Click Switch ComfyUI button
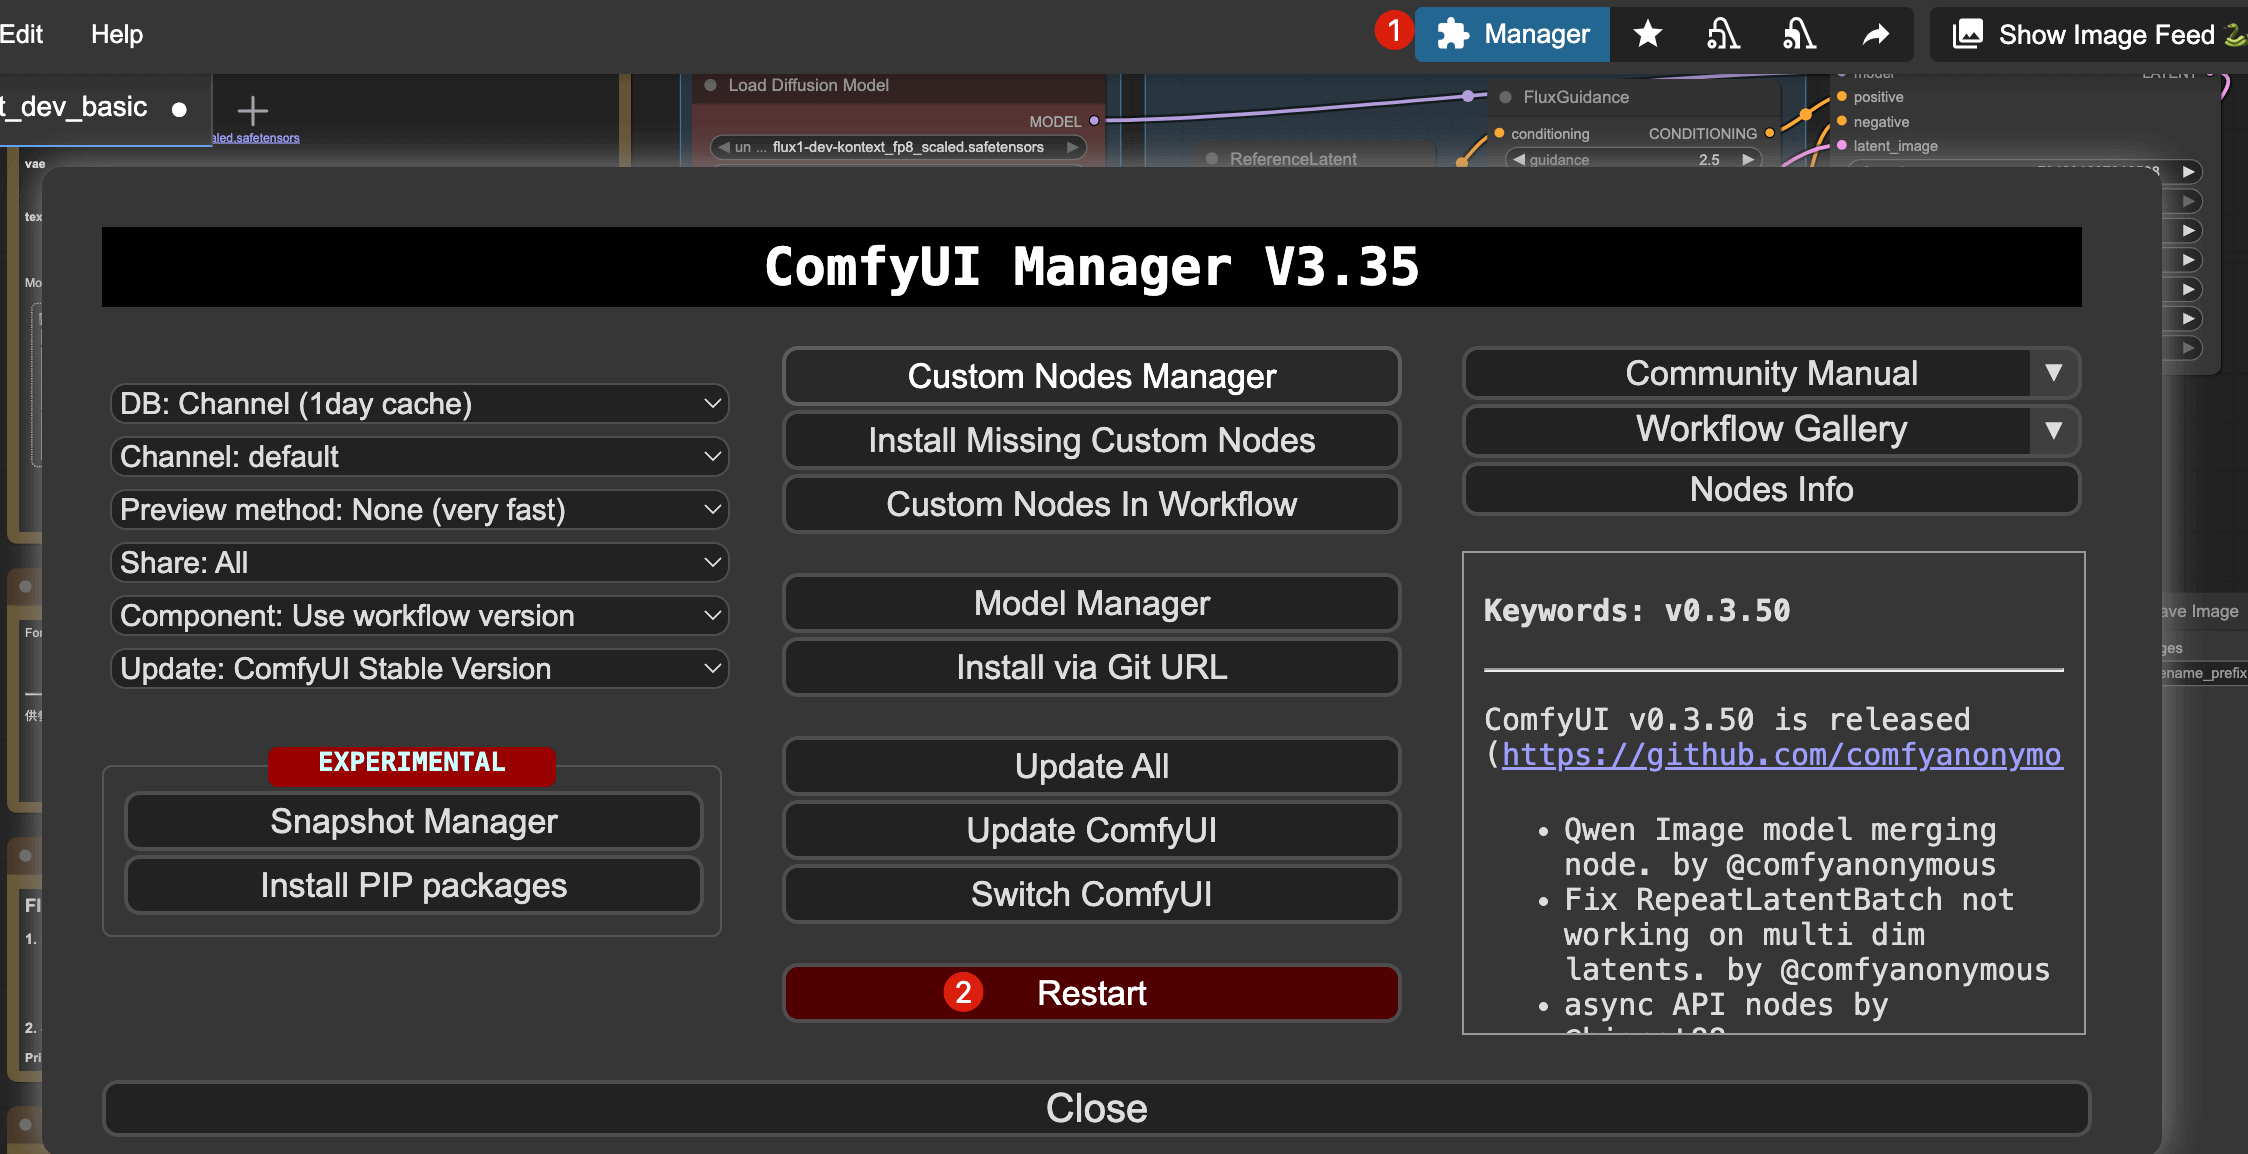2248x1154 pixels. pos(1092,894)
